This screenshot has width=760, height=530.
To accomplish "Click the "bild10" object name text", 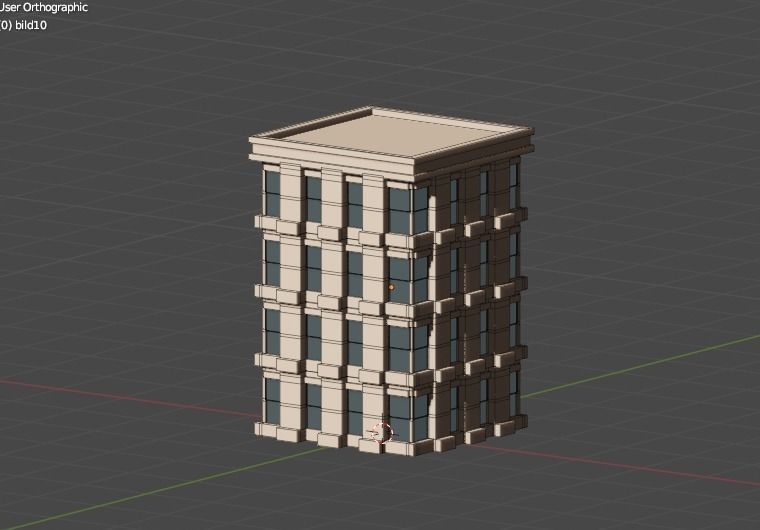I will [31, 25].
